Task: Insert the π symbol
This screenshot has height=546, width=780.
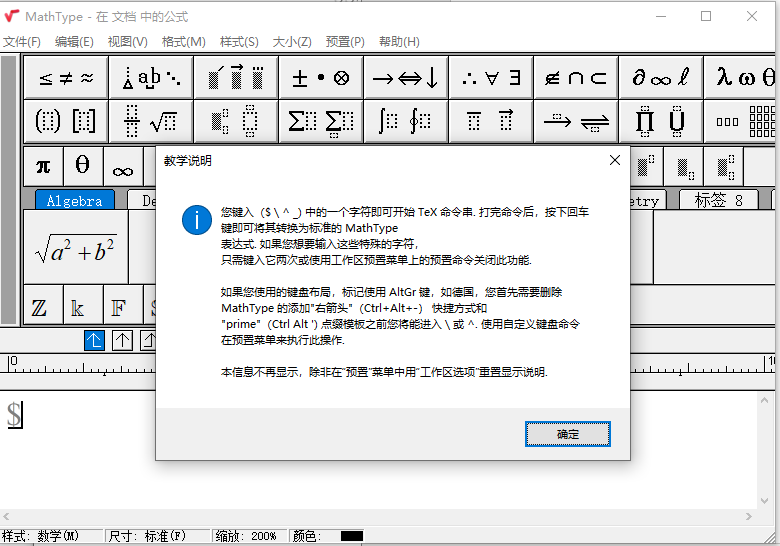Action: [43, 166]
